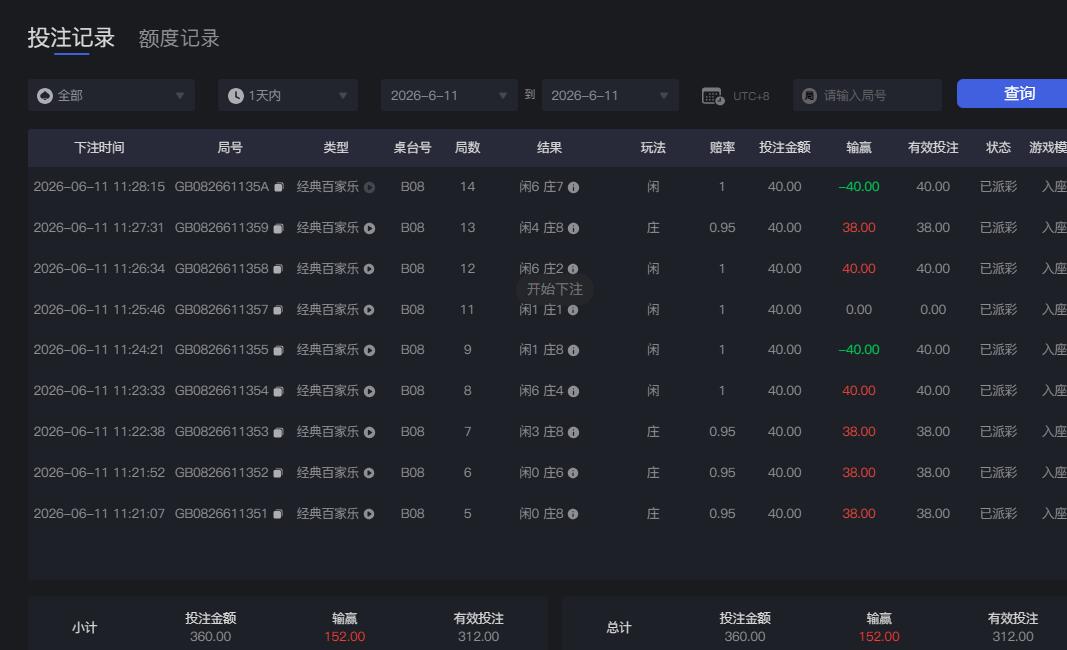Click the 结果 column header

coord(549,148)
